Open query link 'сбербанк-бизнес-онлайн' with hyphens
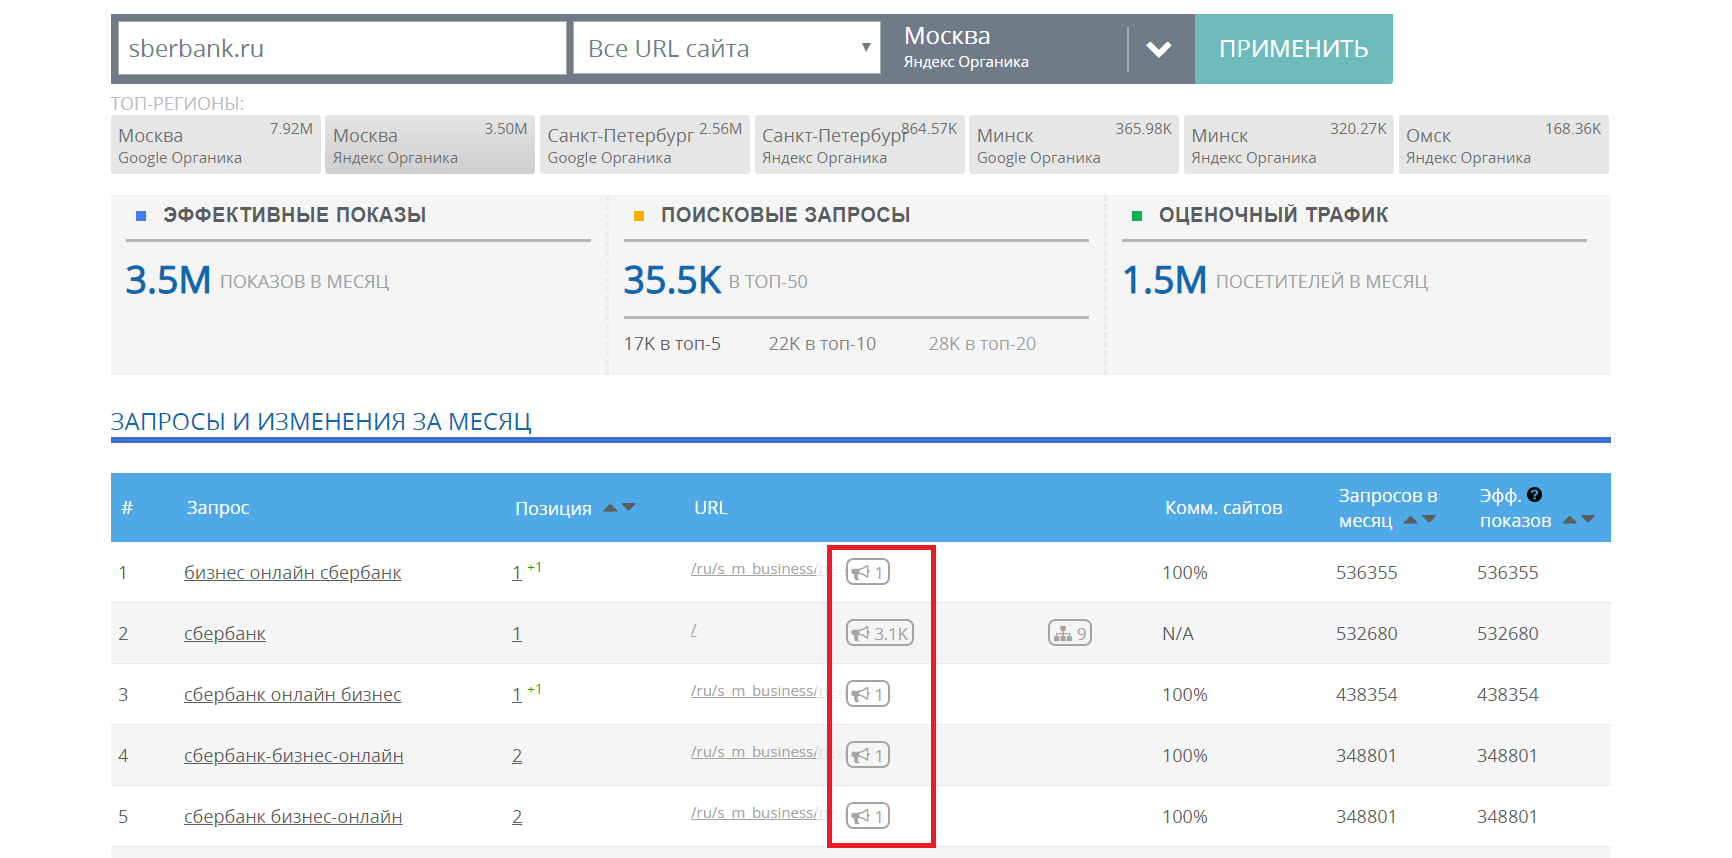The width and height of the screenshot is (1732, 858). point(294,756)
